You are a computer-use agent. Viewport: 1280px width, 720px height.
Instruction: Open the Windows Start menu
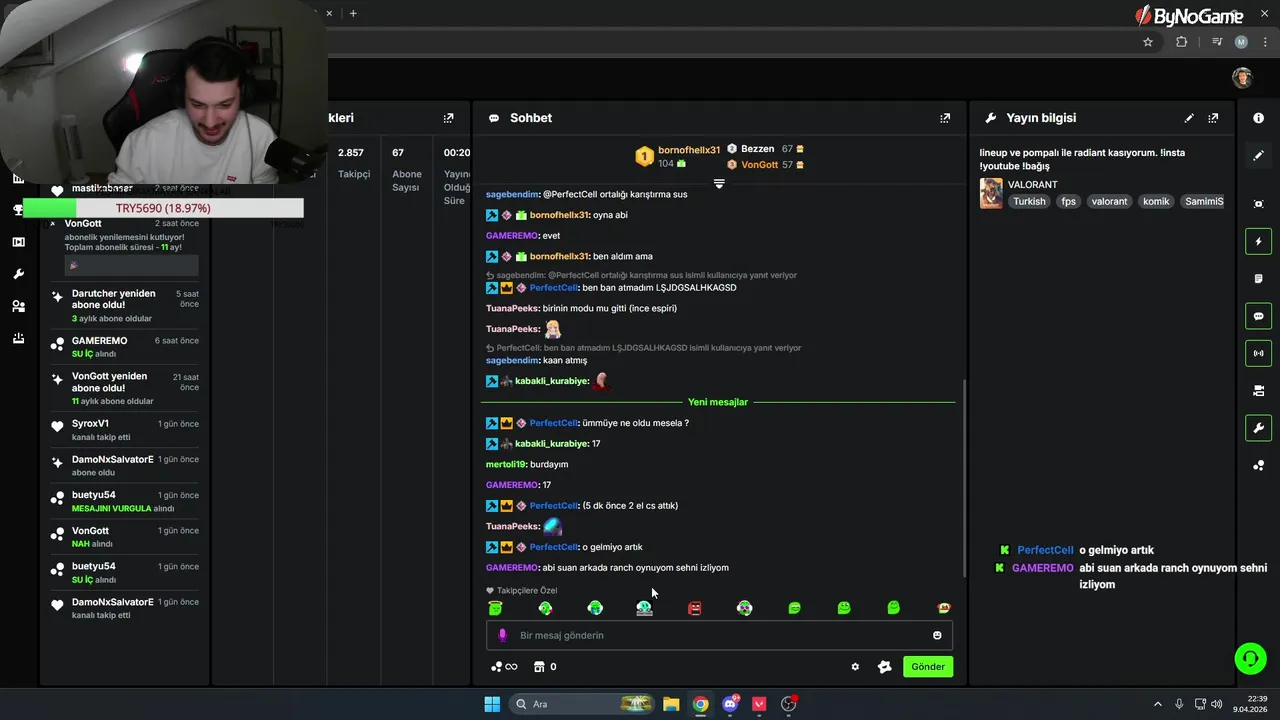(492, 704)
